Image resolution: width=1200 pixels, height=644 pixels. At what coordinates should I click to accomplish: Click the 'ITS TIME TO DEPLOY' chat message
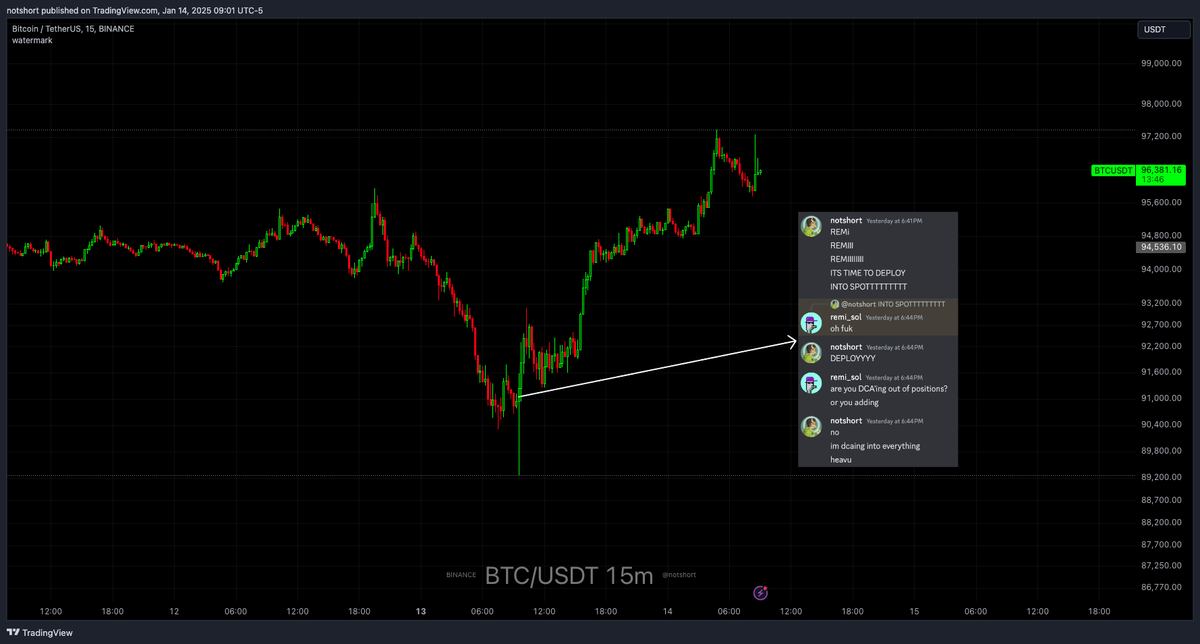tap(867, 273)
